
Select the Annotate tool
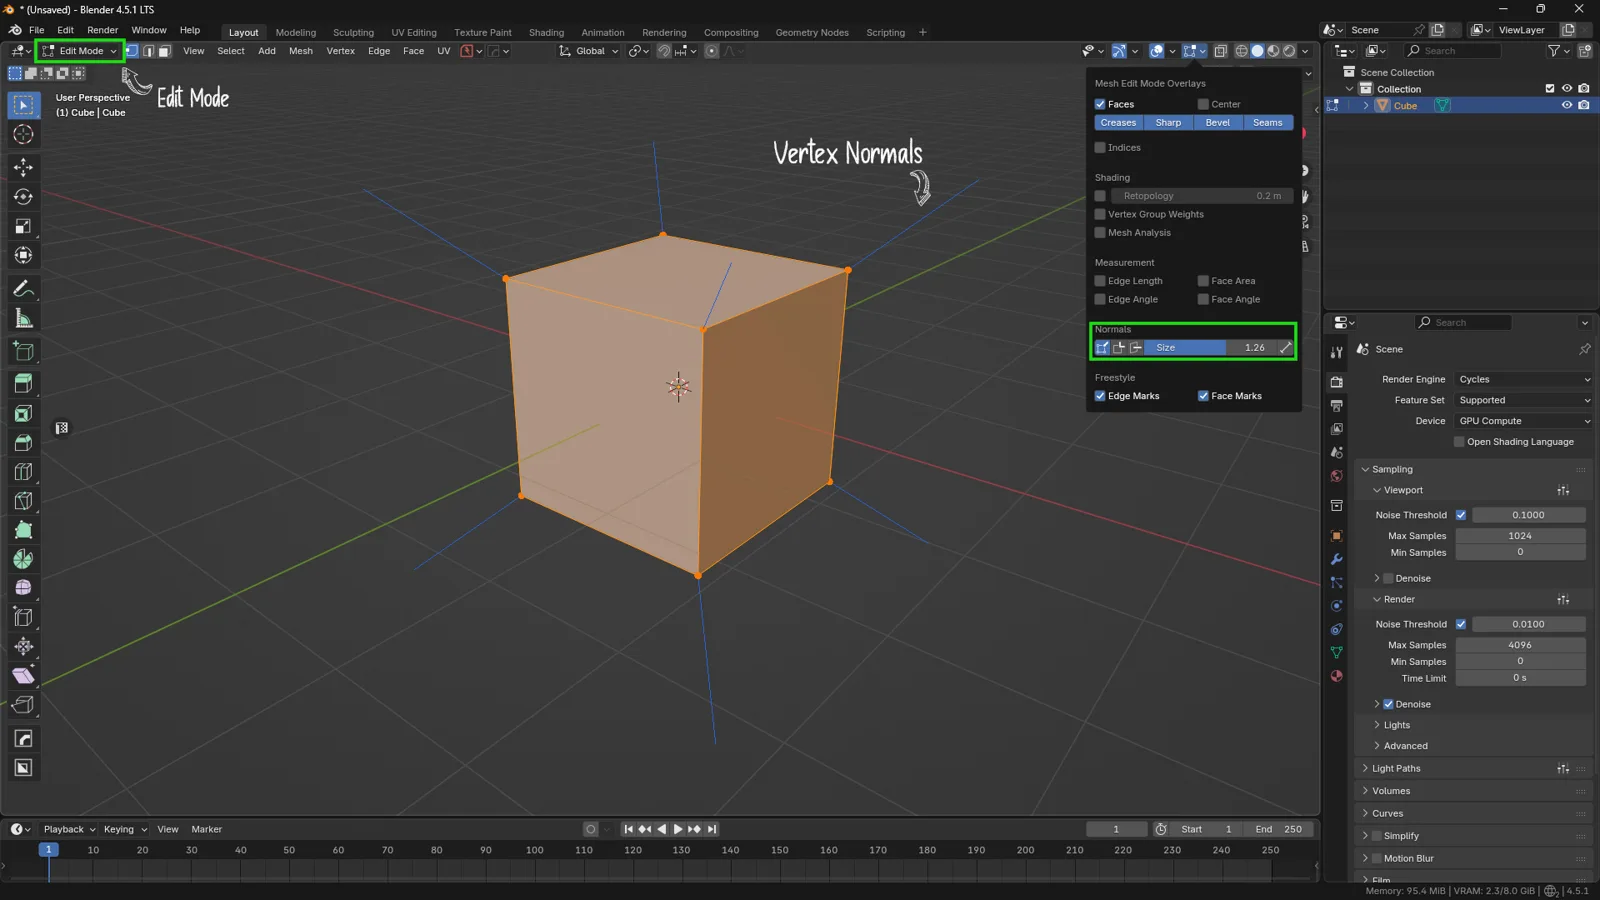tap(23, 289)
